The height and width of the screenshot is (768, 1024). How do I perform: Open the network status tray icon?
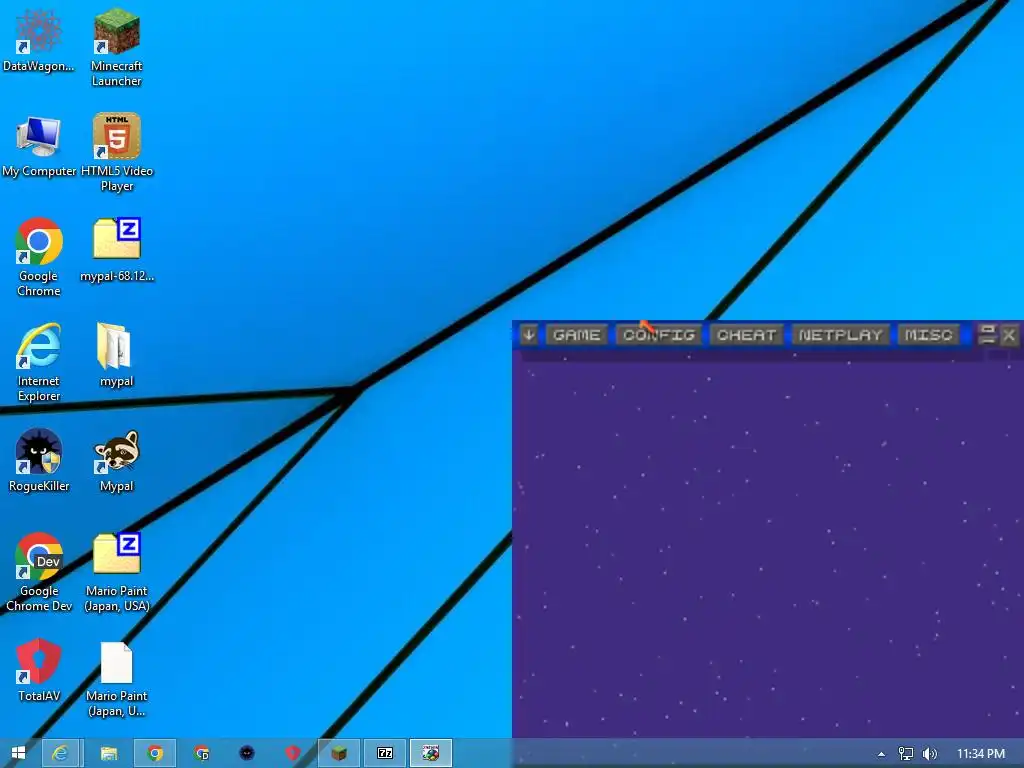click(905, 754)
